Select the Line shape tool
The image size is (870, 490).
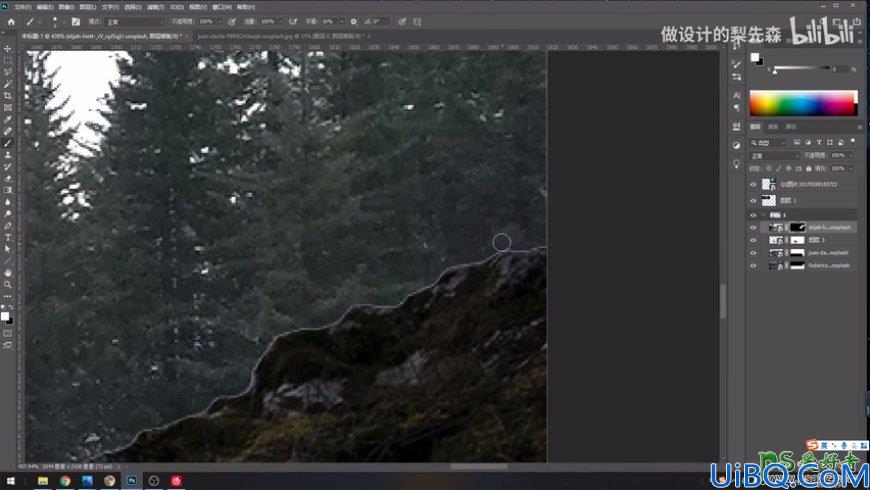point(8,261)
